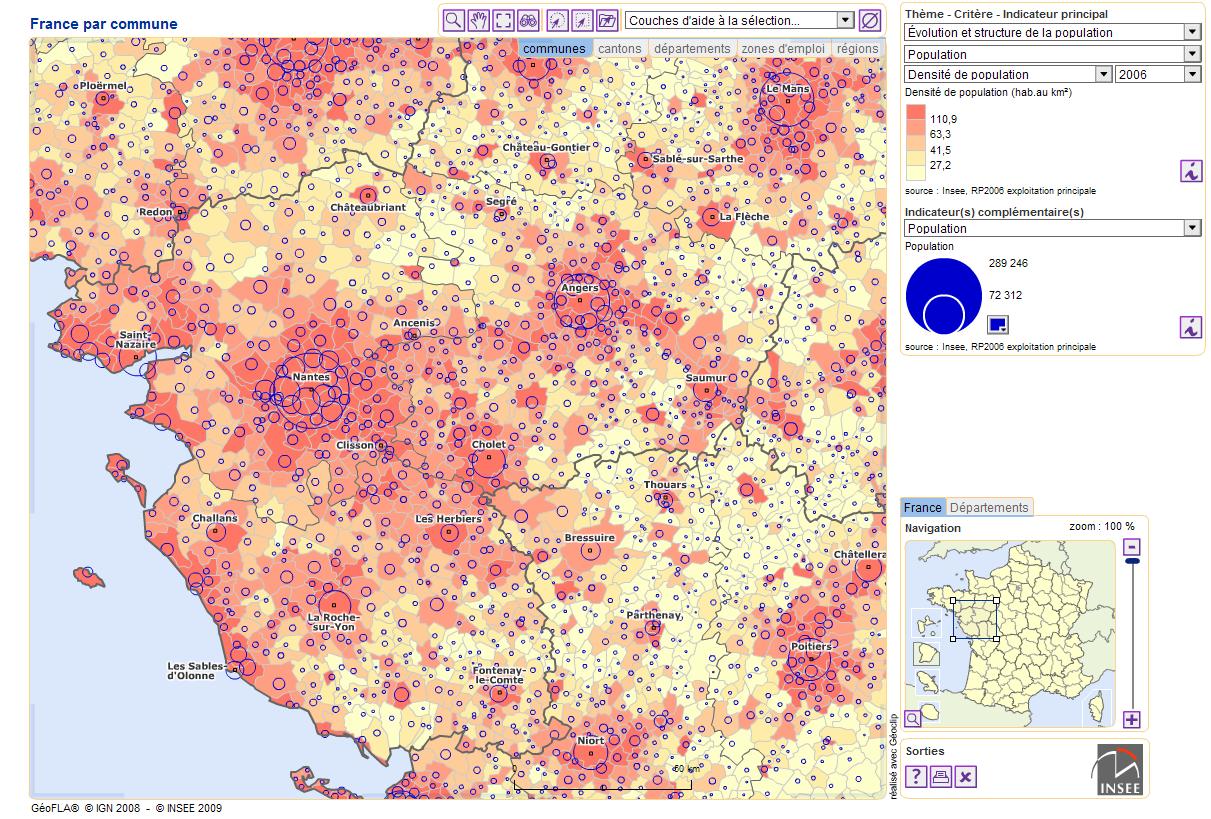This screenshot has height=819, width=1211.
Task: Open the 'Couches d'aide à la sélection' dropdown
Action: [739, 20]
